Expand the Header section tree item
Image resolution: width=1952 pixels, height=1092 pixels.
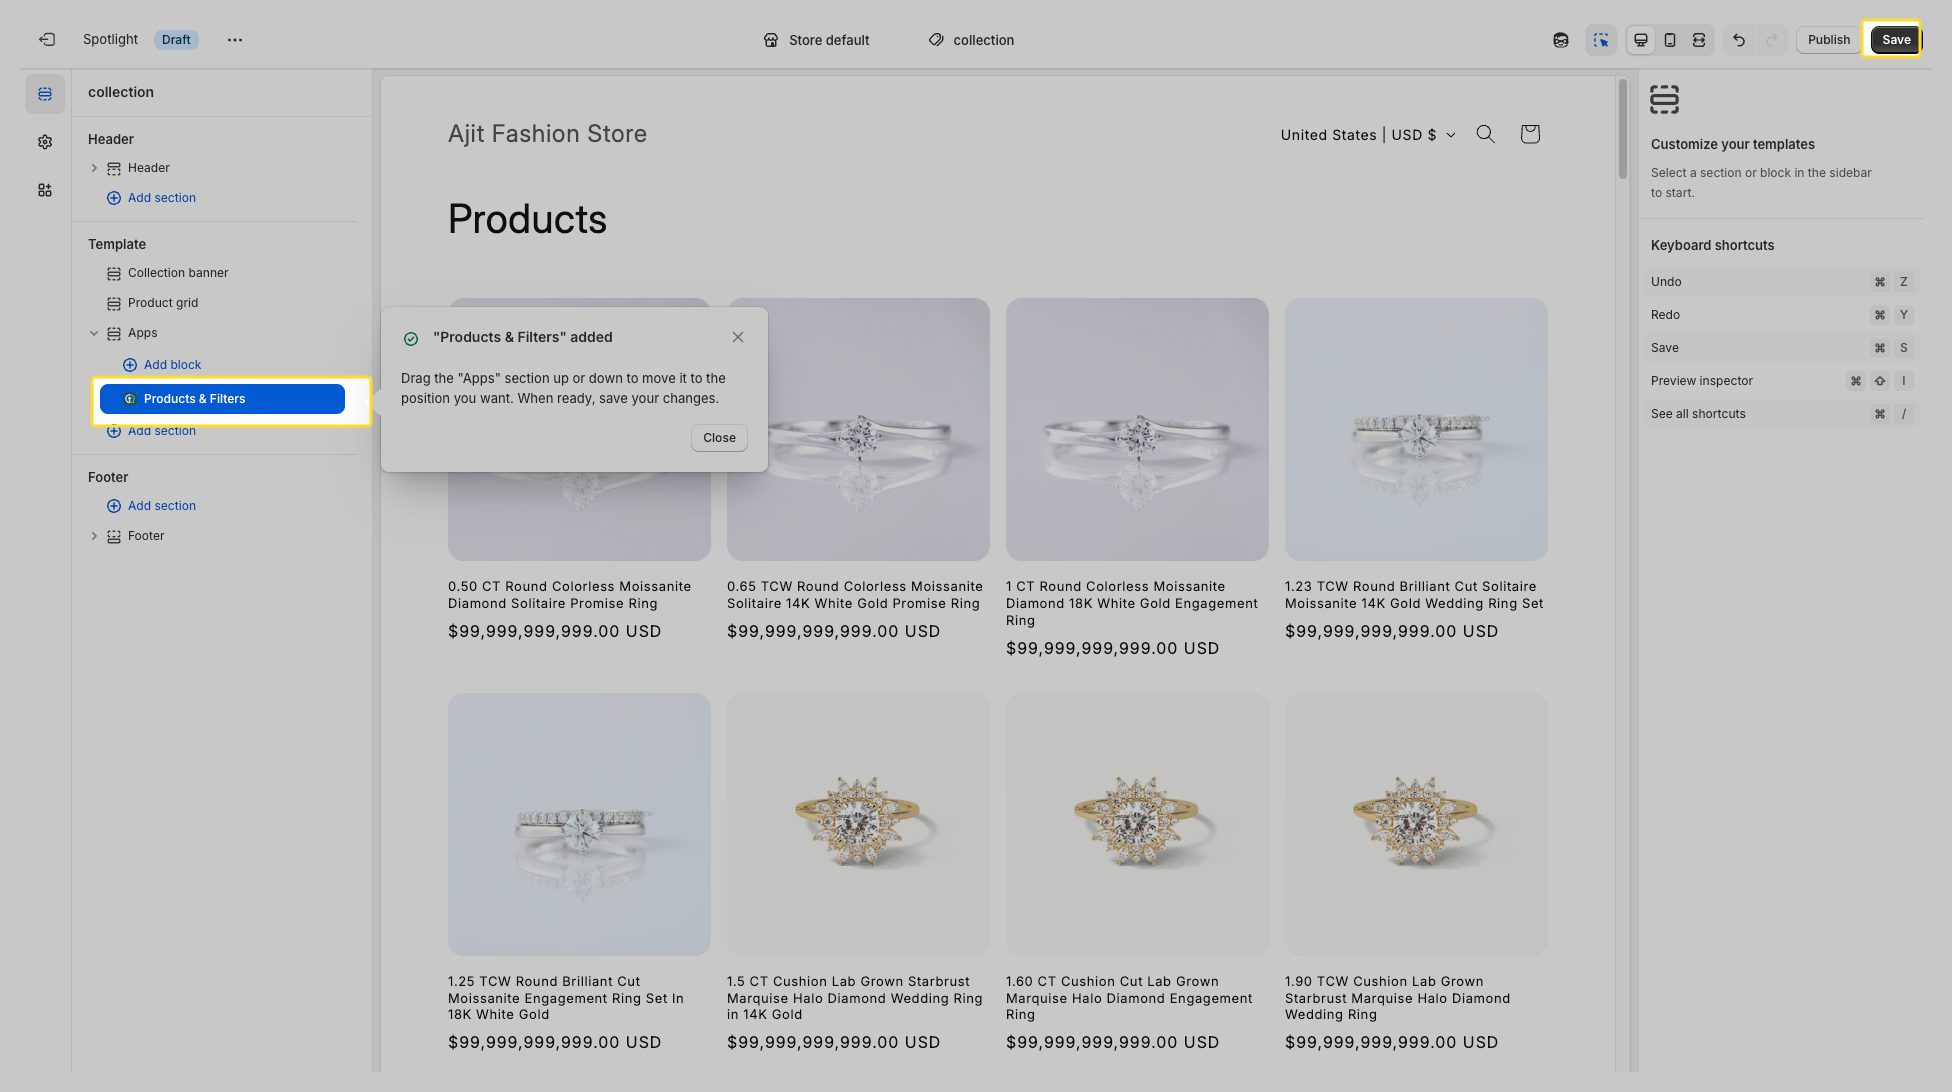coord(95,167)
